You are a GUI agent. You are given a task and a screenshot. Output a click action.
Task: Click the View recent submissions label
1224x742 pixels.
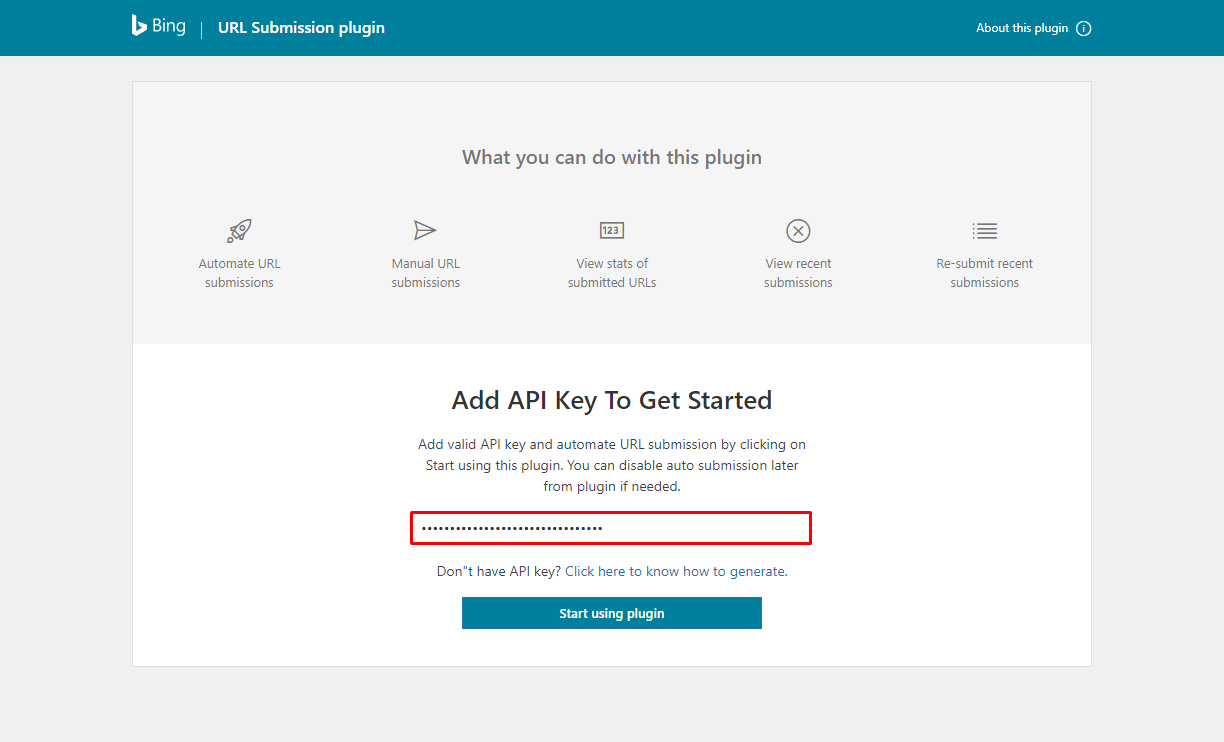[x=798, y=272]
